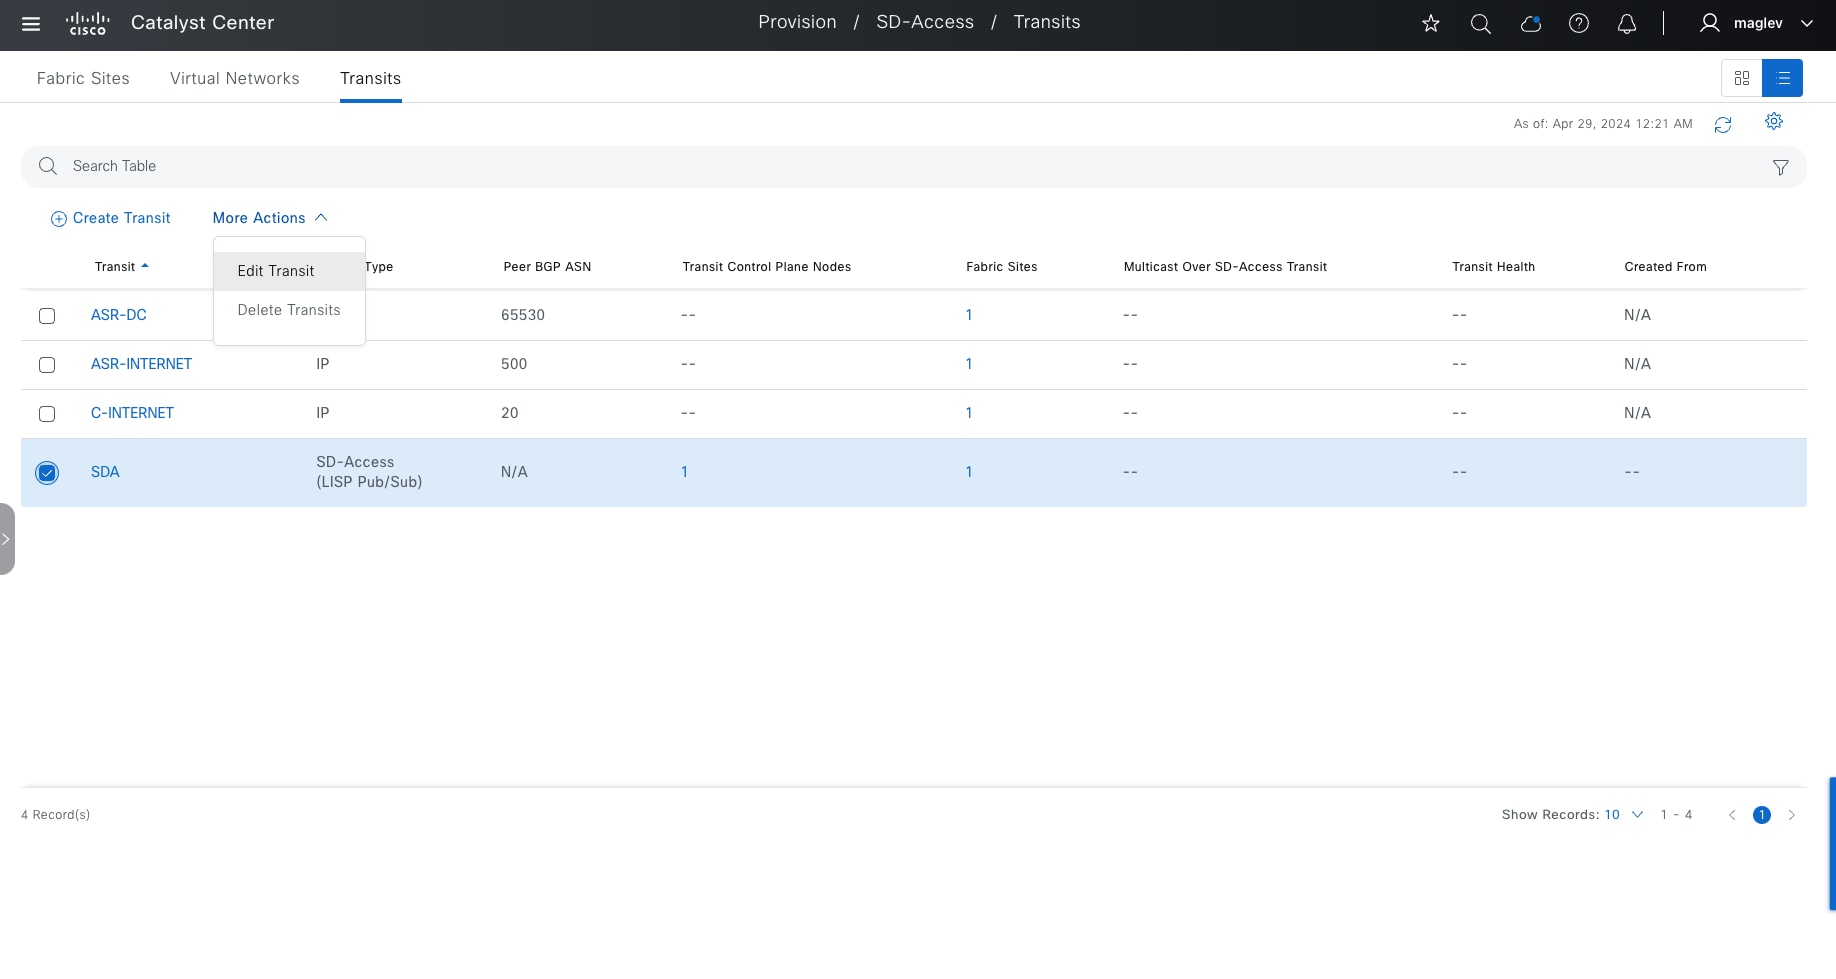Select the Transits tab

tap(370, 78)
